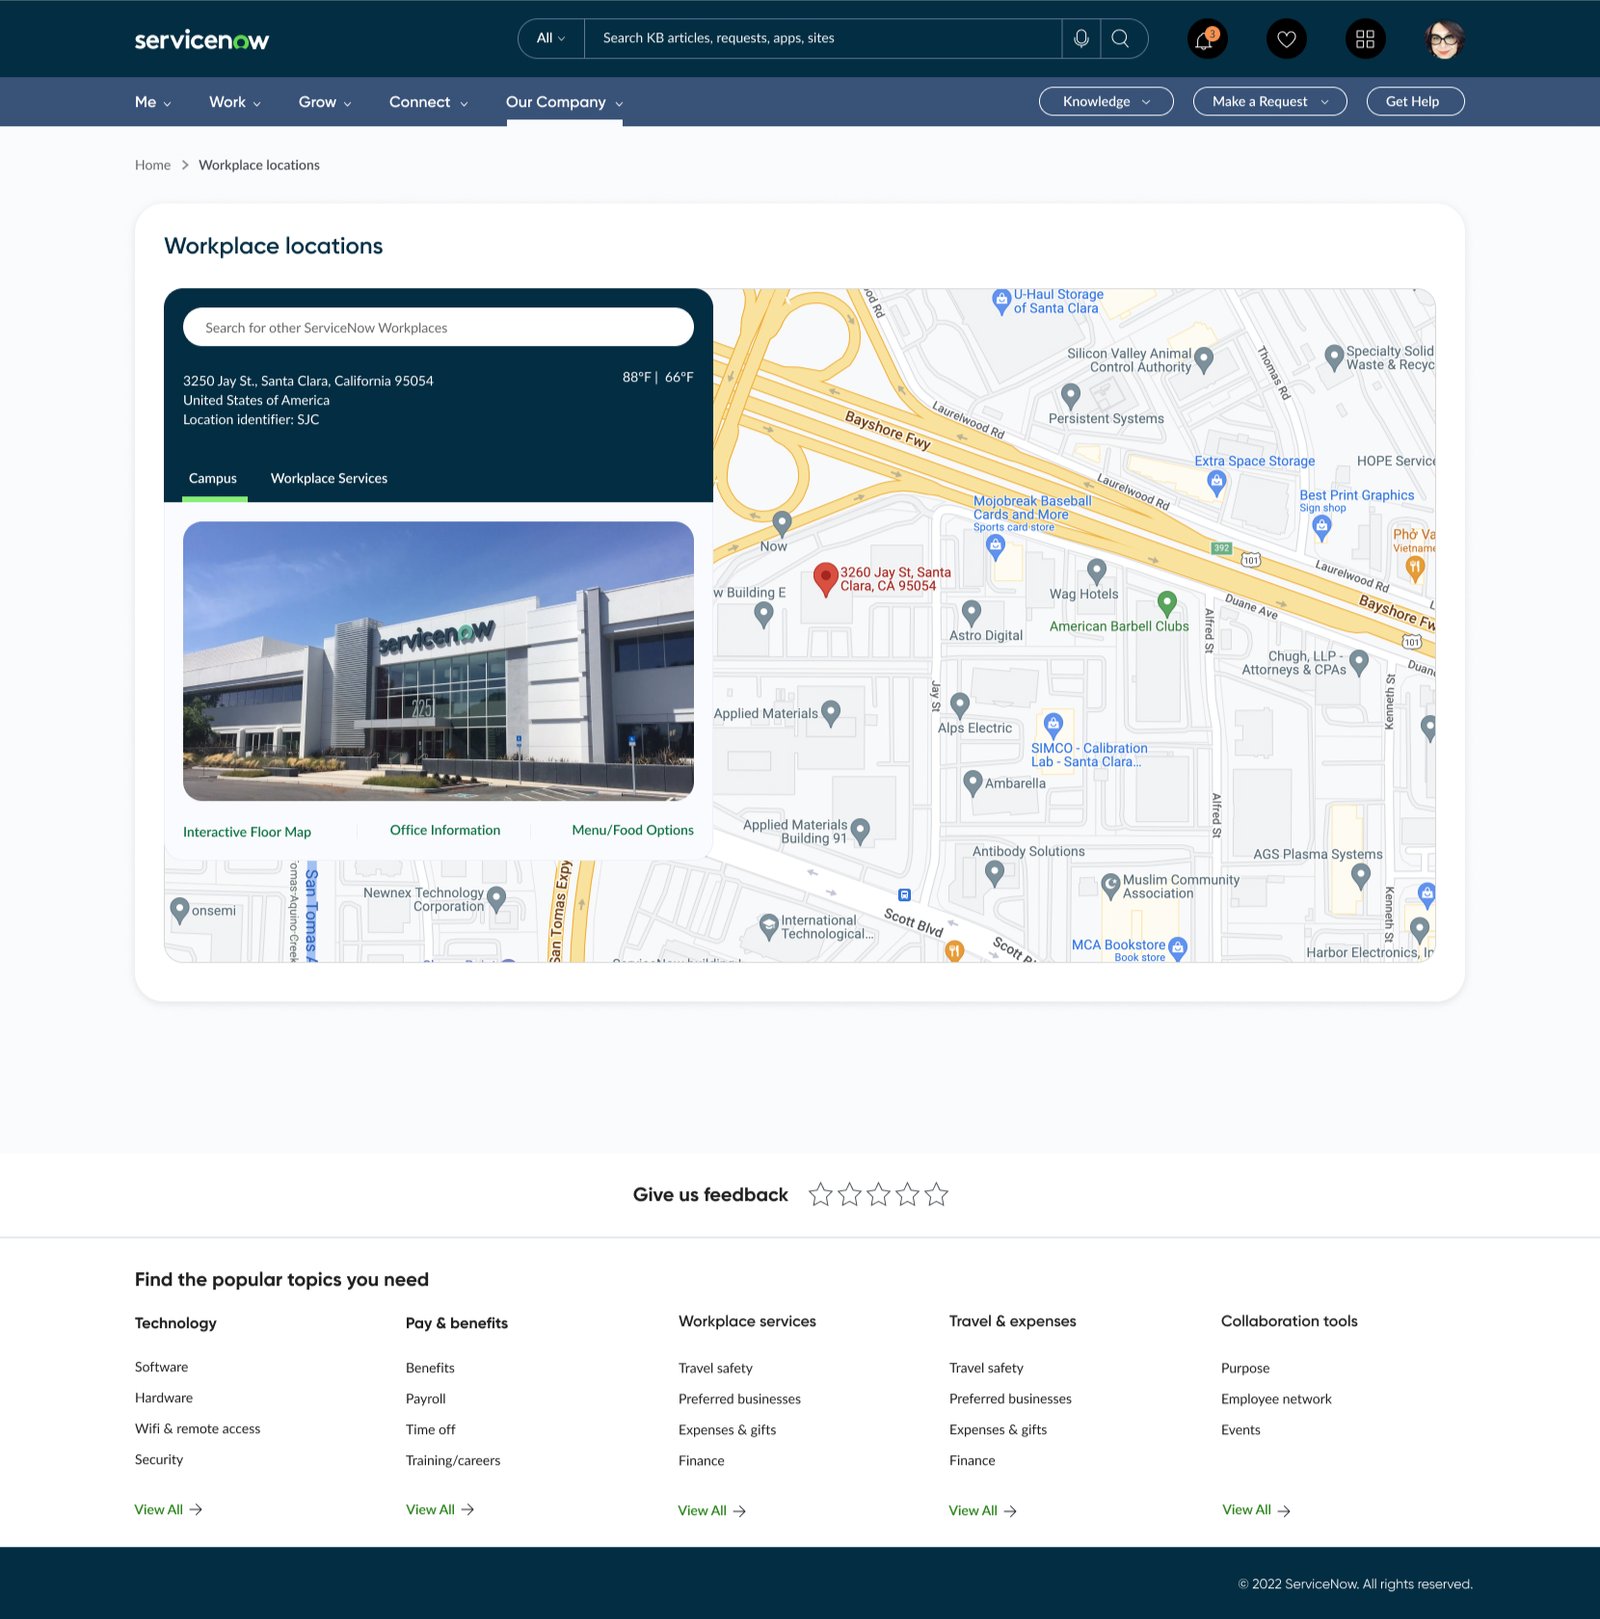Rate one star in feedback
This screenshot has height=1619, width=1600.
pos(820,1194)
